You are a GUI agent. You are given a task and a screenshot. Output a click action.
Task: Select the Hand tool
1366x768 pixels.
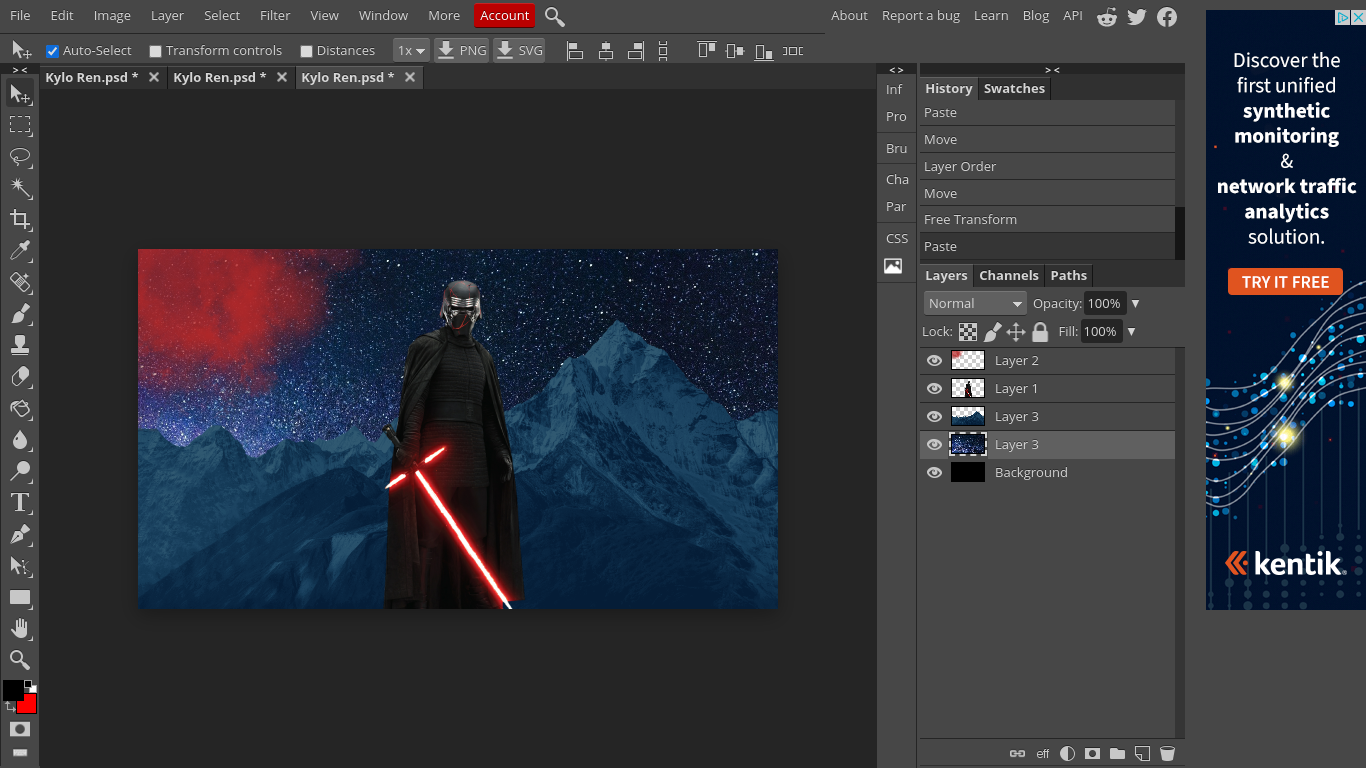20,629
